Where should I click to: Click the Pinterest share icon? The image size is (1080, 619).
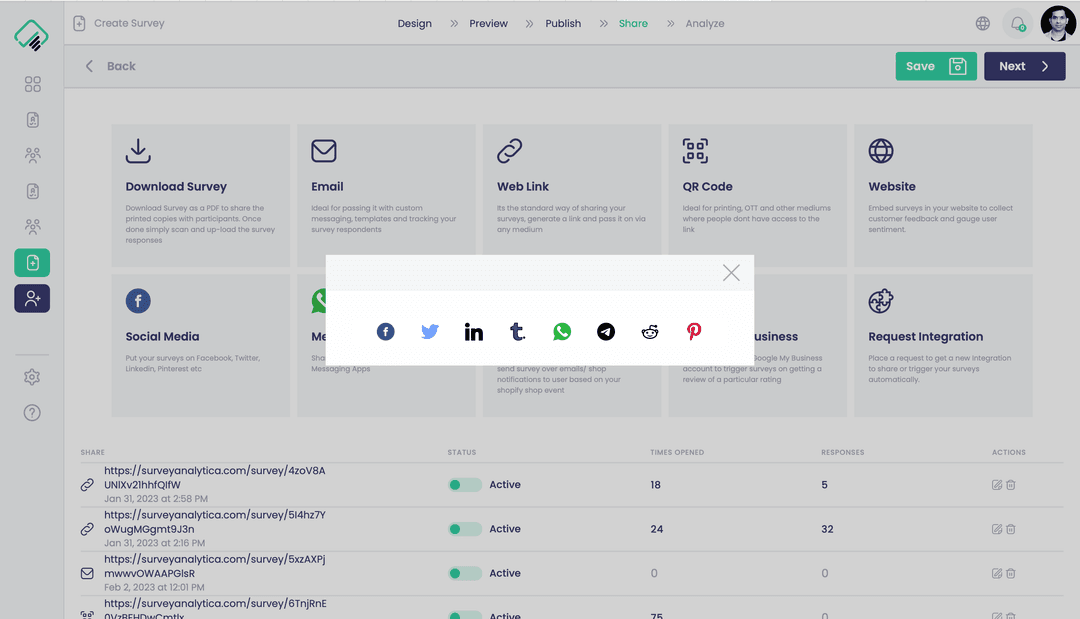pos(694,332)
